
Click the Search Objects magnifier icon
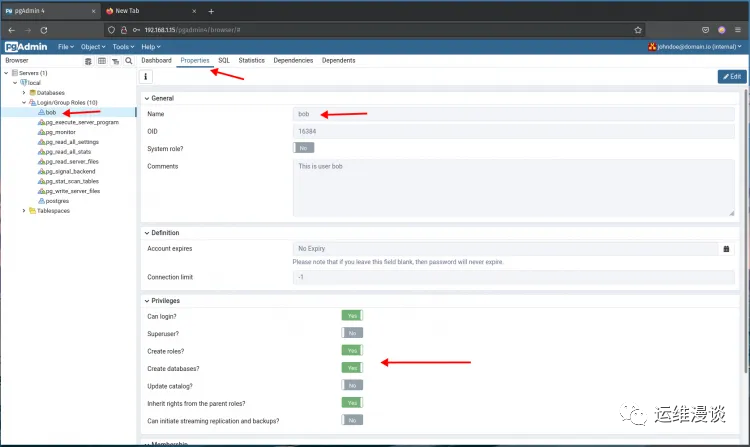129,61
